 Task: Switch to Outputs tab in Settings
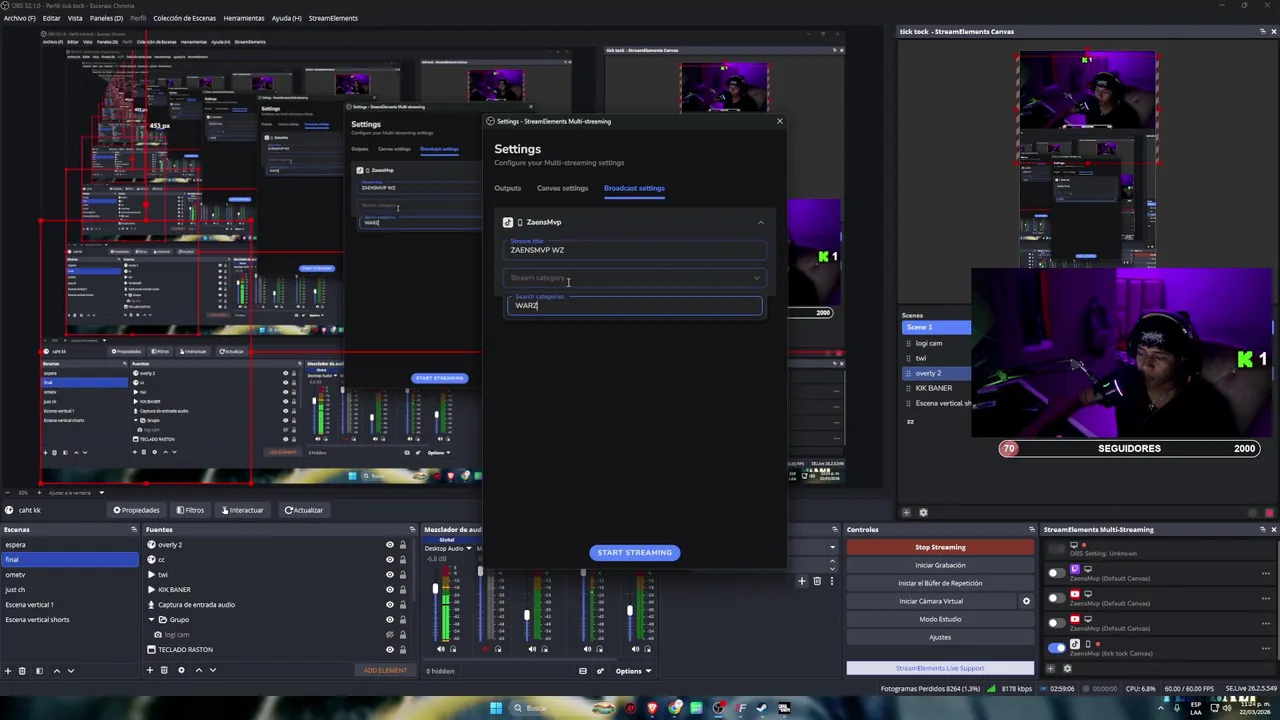coord(507,188)
